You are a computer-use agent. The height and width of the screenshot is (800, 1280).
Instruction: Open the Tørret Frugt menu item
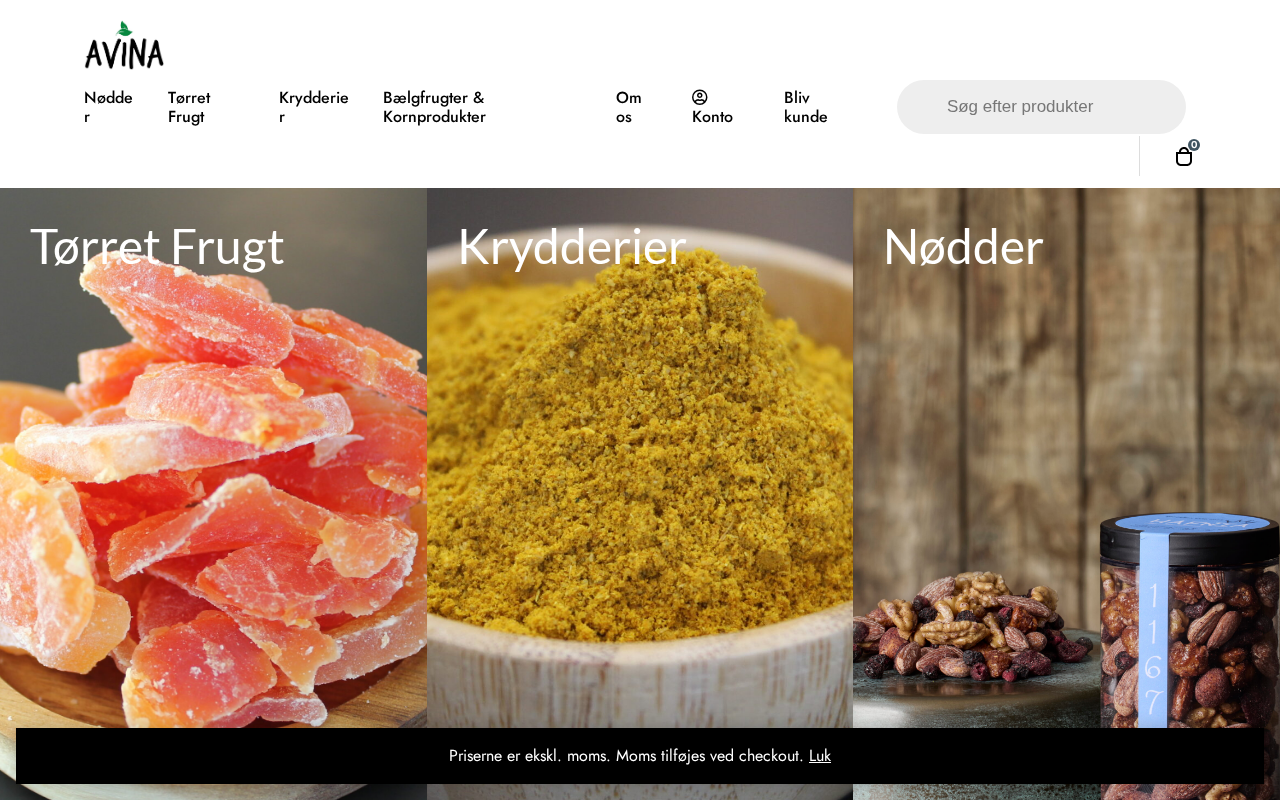[189, 107]
